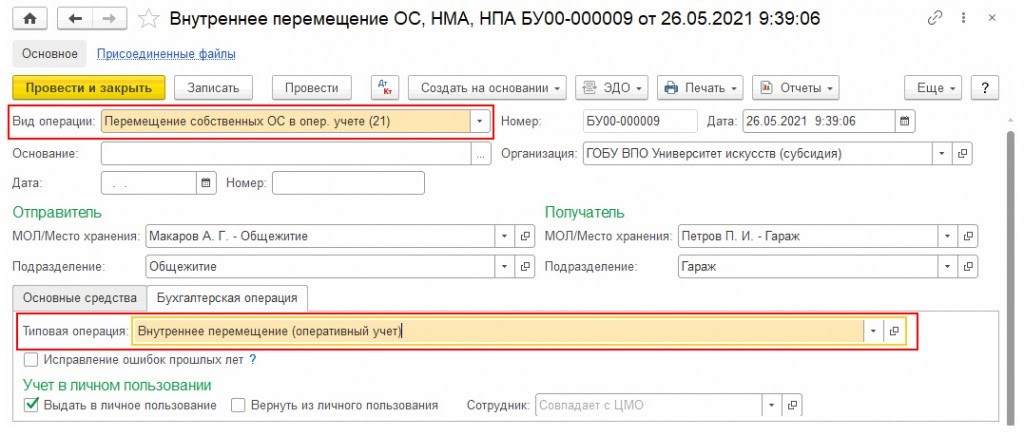The height and width of the screenshot is (436, 1024).
Task: Click the question mark help button
Action: pos(985,88)
